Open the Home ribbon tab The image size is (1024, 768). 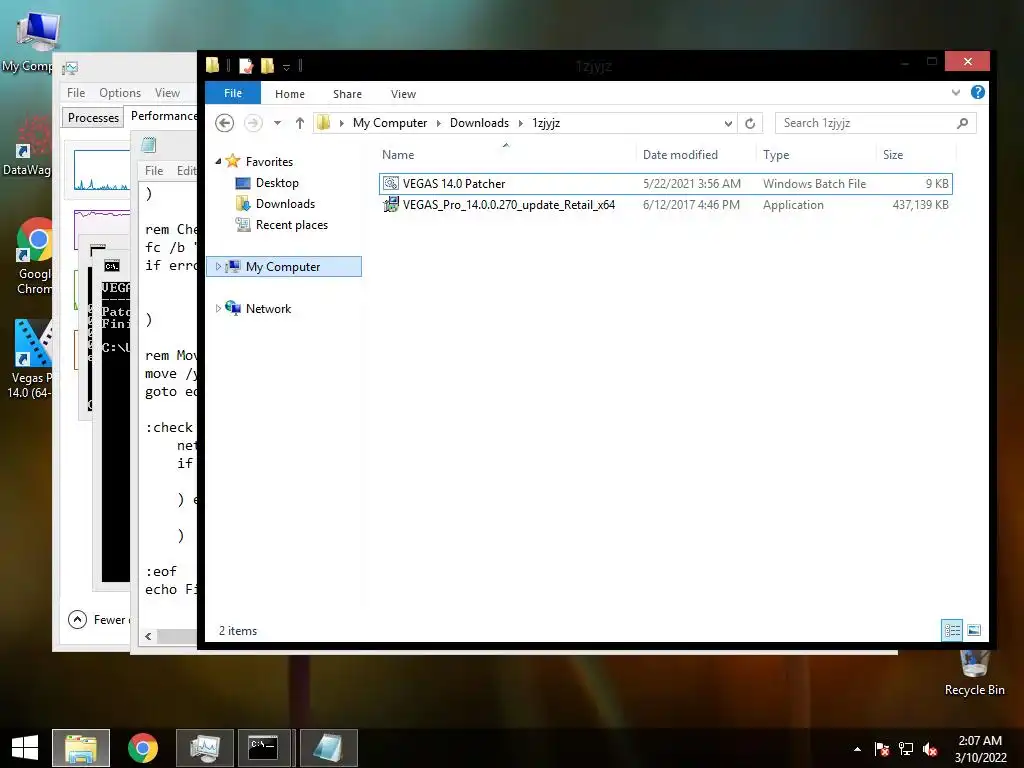(289, 94)
